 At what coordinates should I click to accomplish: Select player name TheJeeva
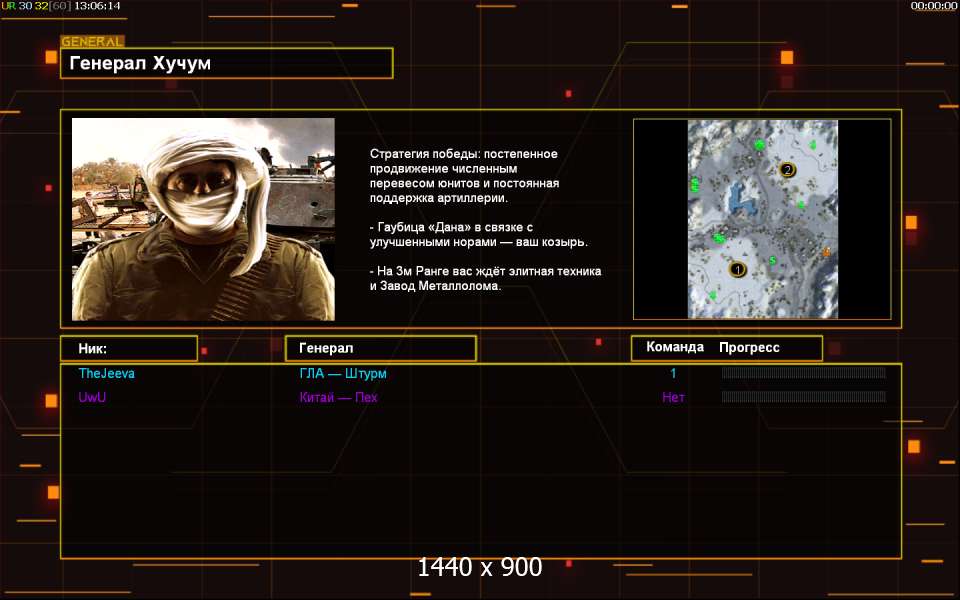tap(107, 373)
